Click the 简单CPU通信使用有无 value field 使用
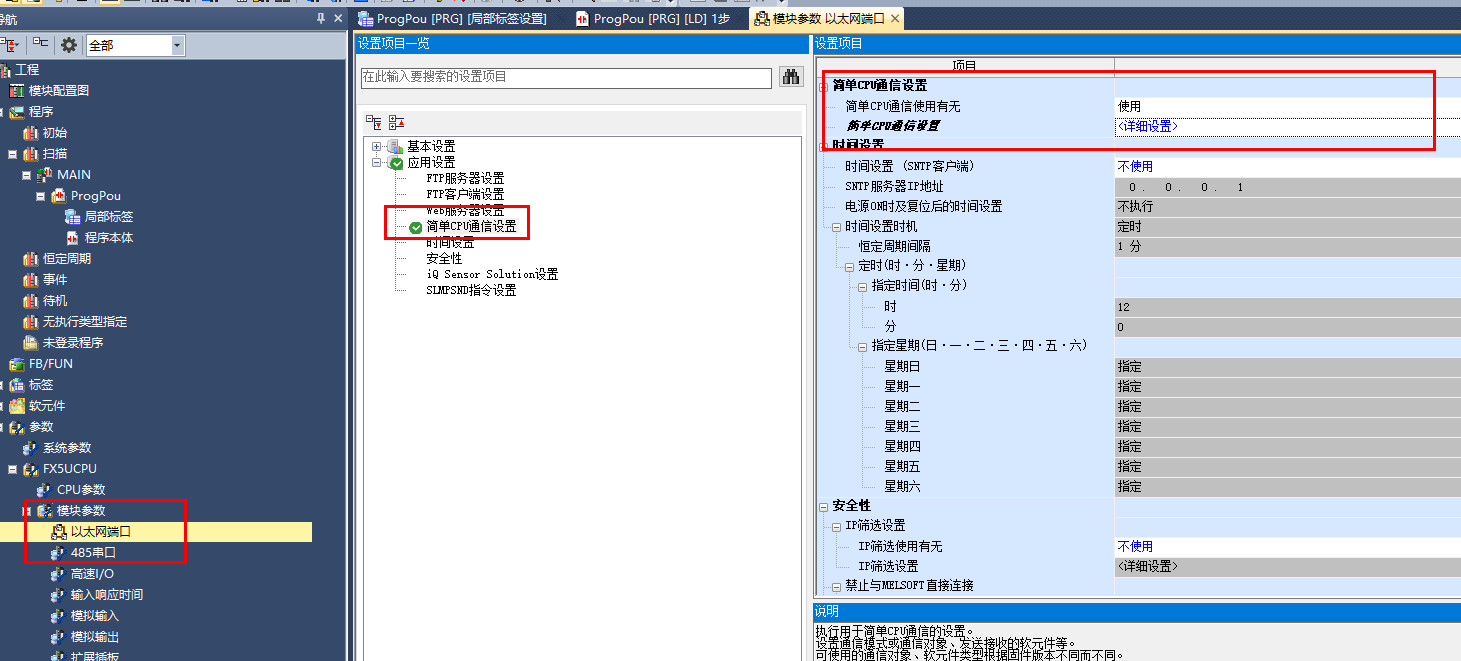 click(x=1129, y=106)
